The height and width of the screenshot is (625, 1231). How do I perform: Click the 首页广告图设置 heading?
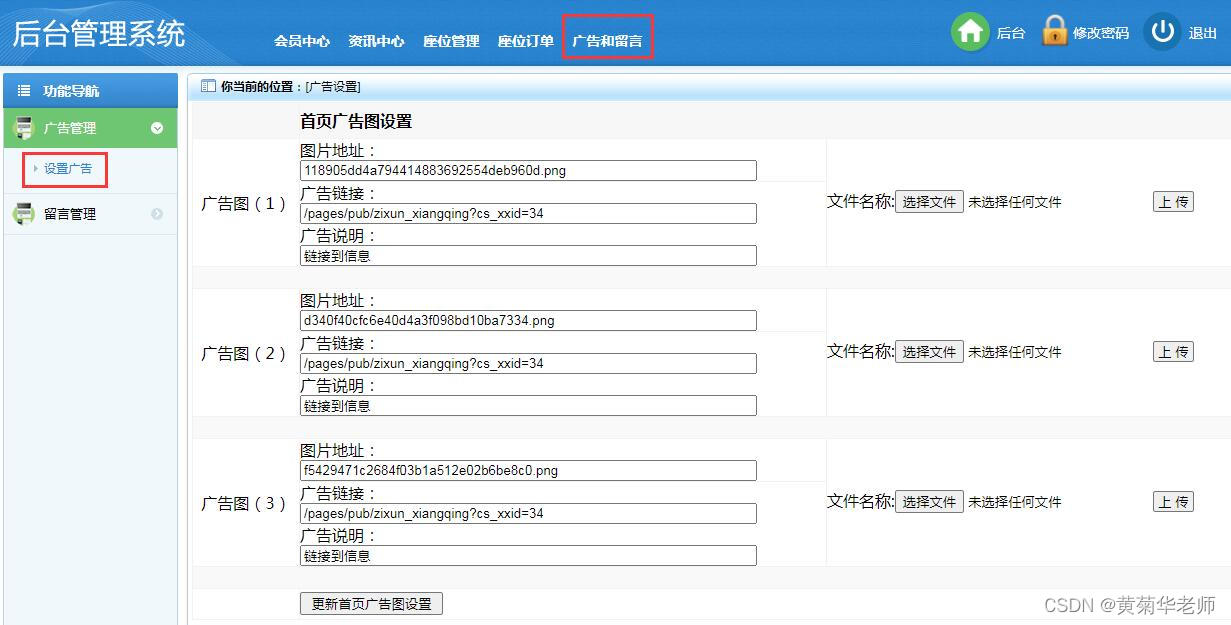[x=356, y=122]
